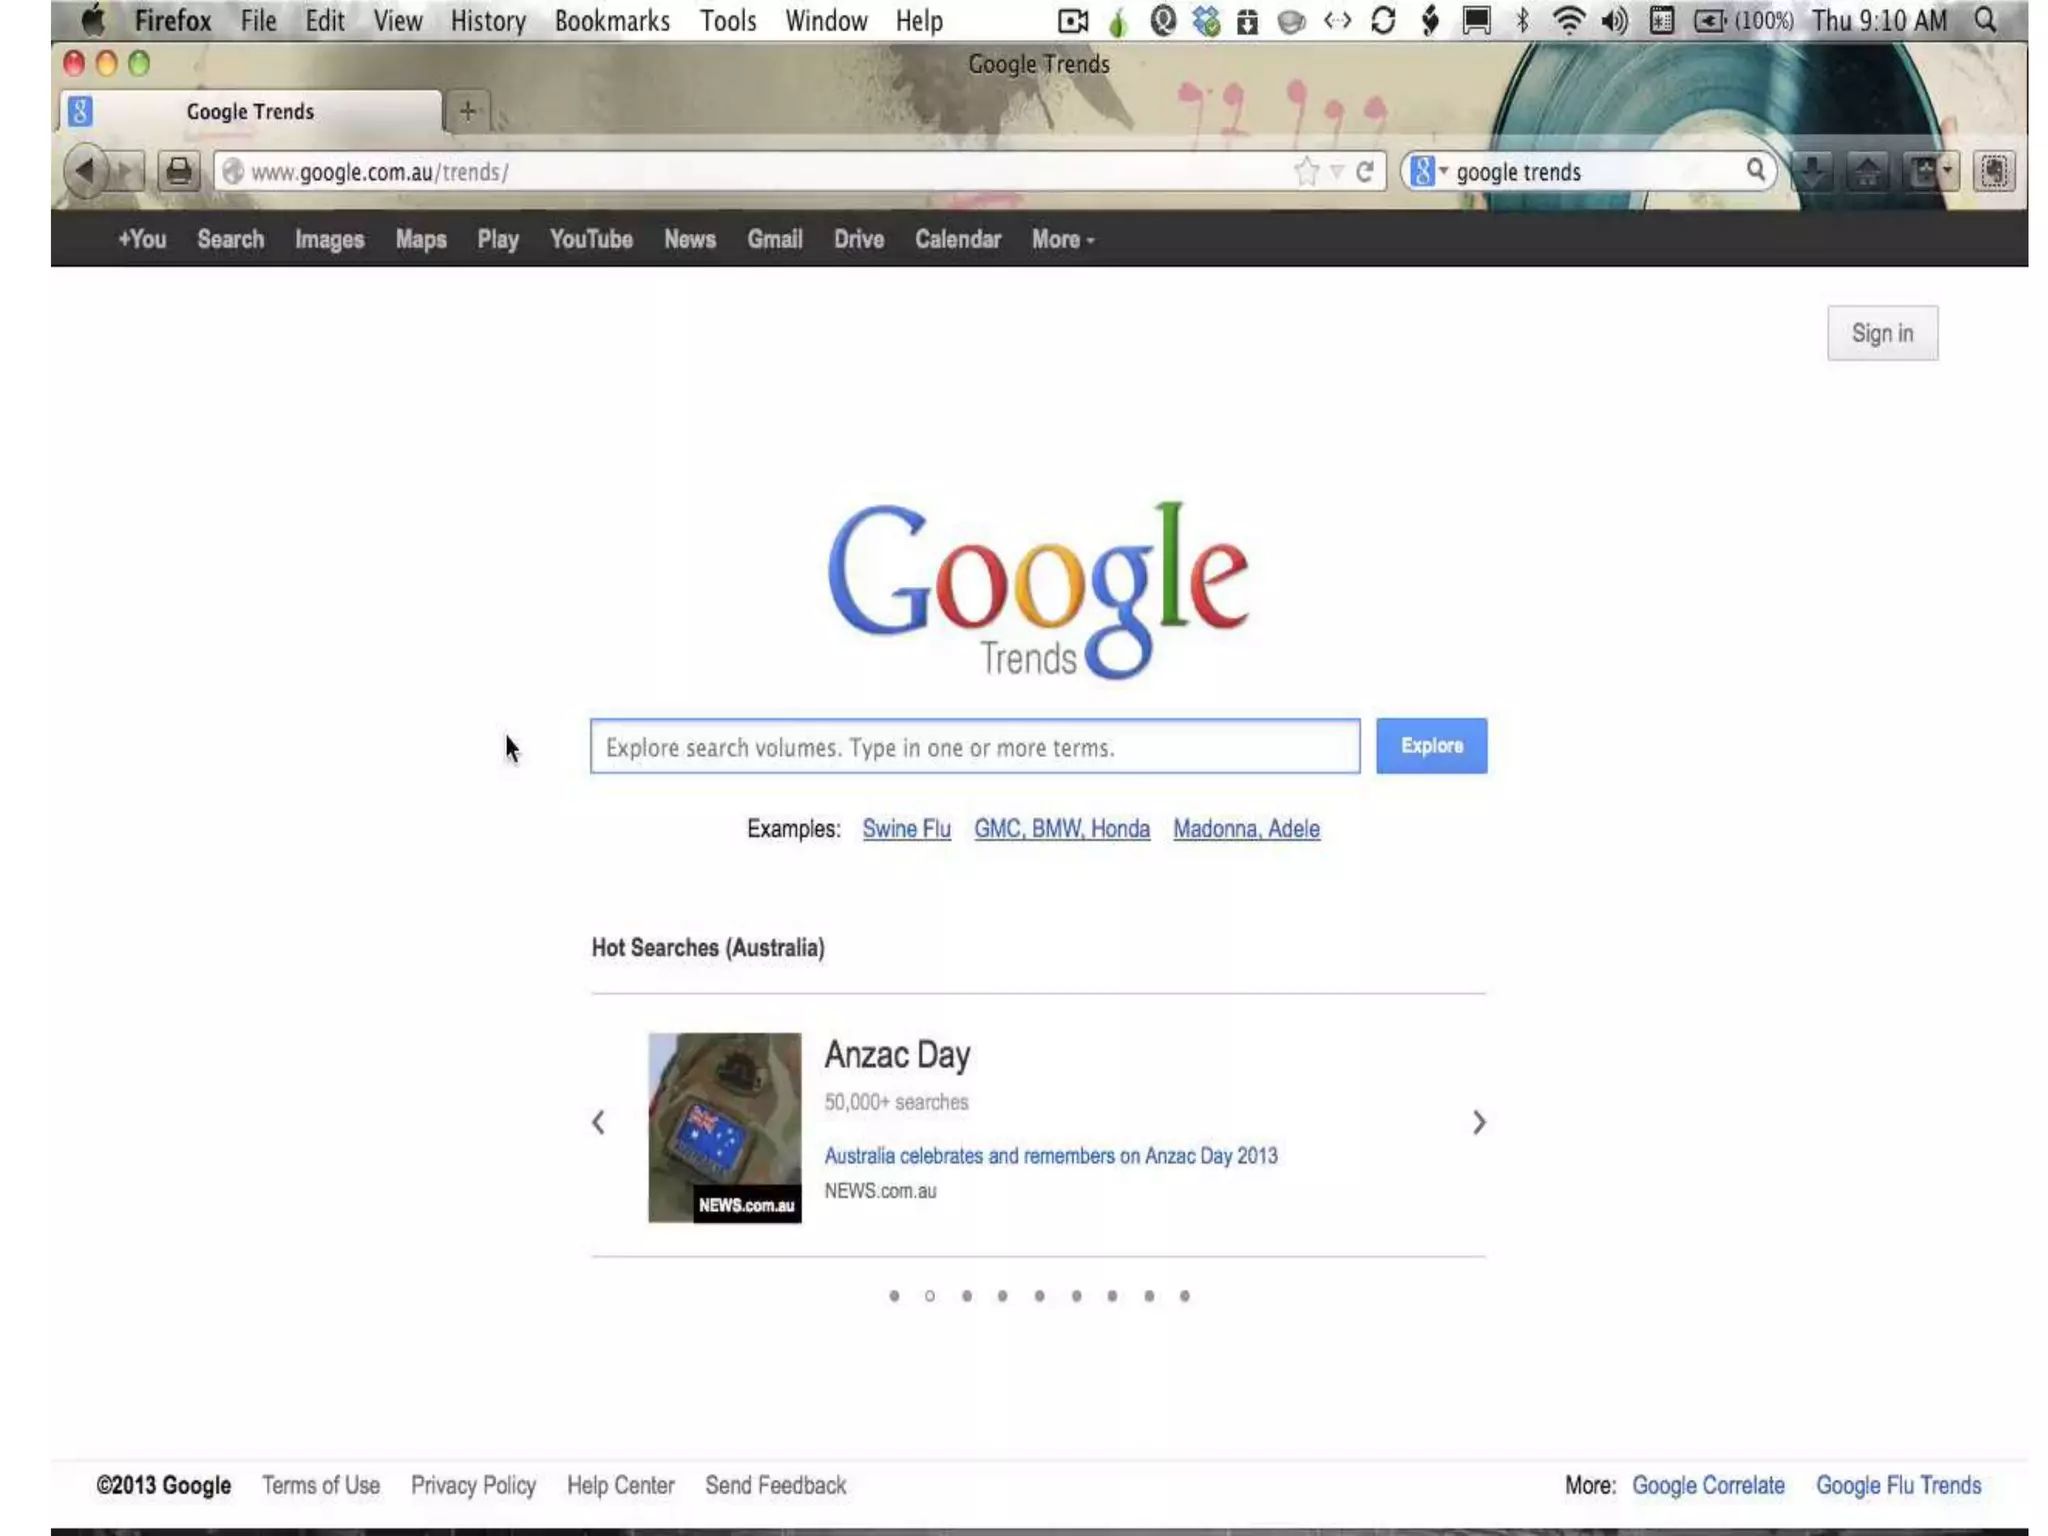Bookmark page with the star icon

1306,171
